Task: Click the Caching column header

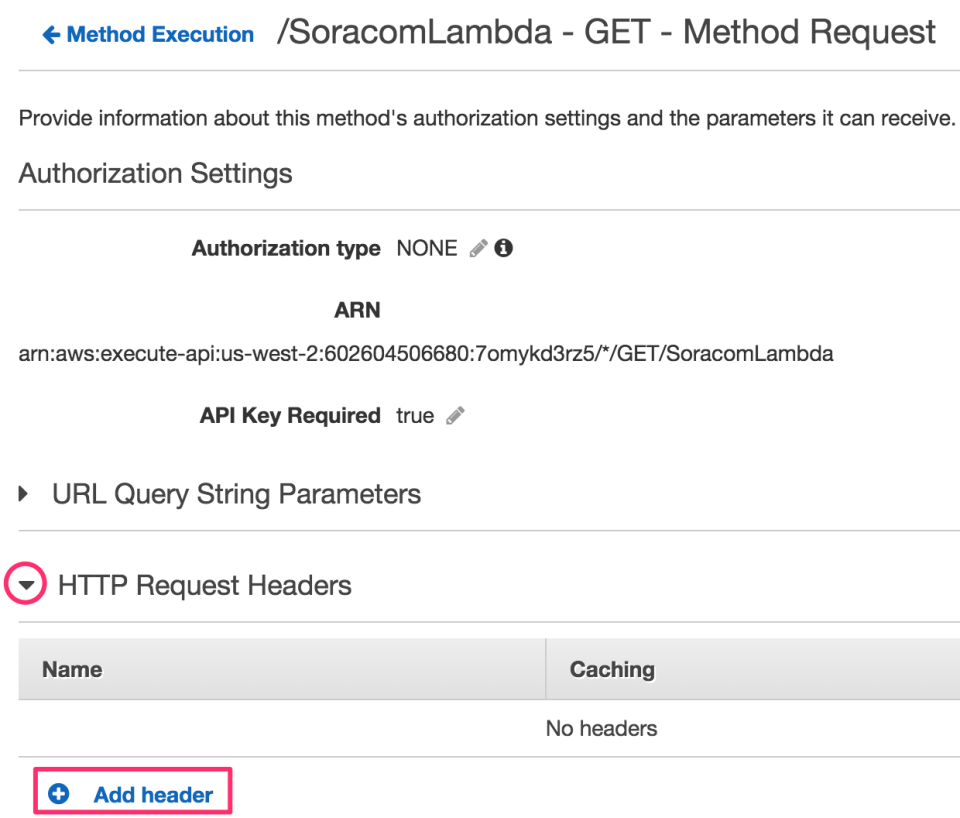Action: (612, 669)
